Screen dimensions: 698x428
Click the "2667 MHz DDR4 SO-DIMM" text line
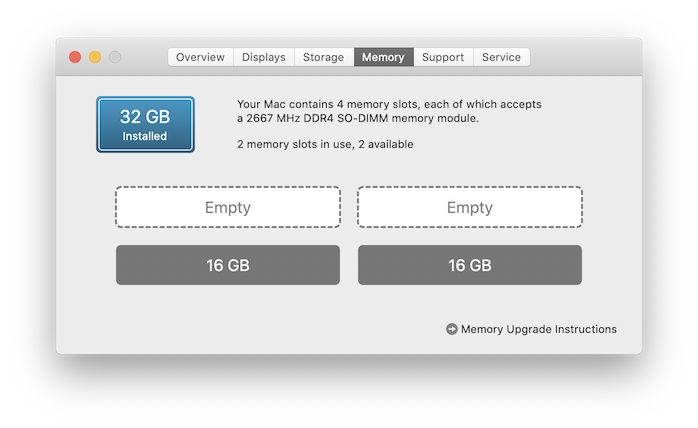click(358, 118)
